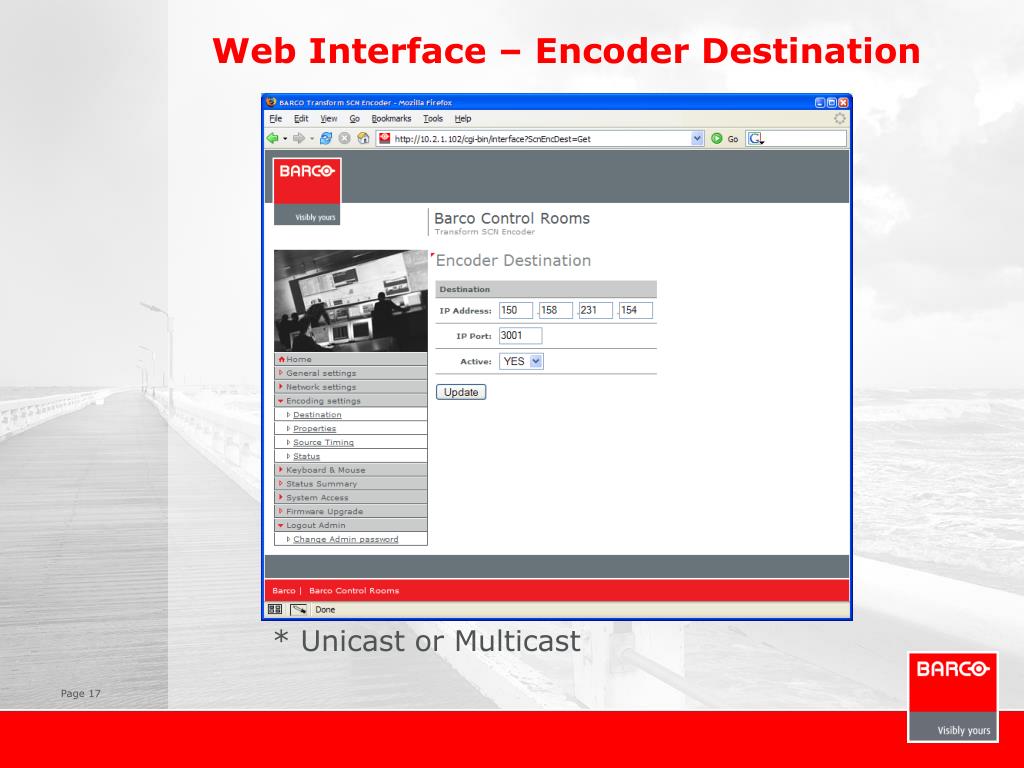Click the third IP Address octet field (231)
This screenshot has width=1024, height=768.
pyautogui.click(x=596, y=310)
